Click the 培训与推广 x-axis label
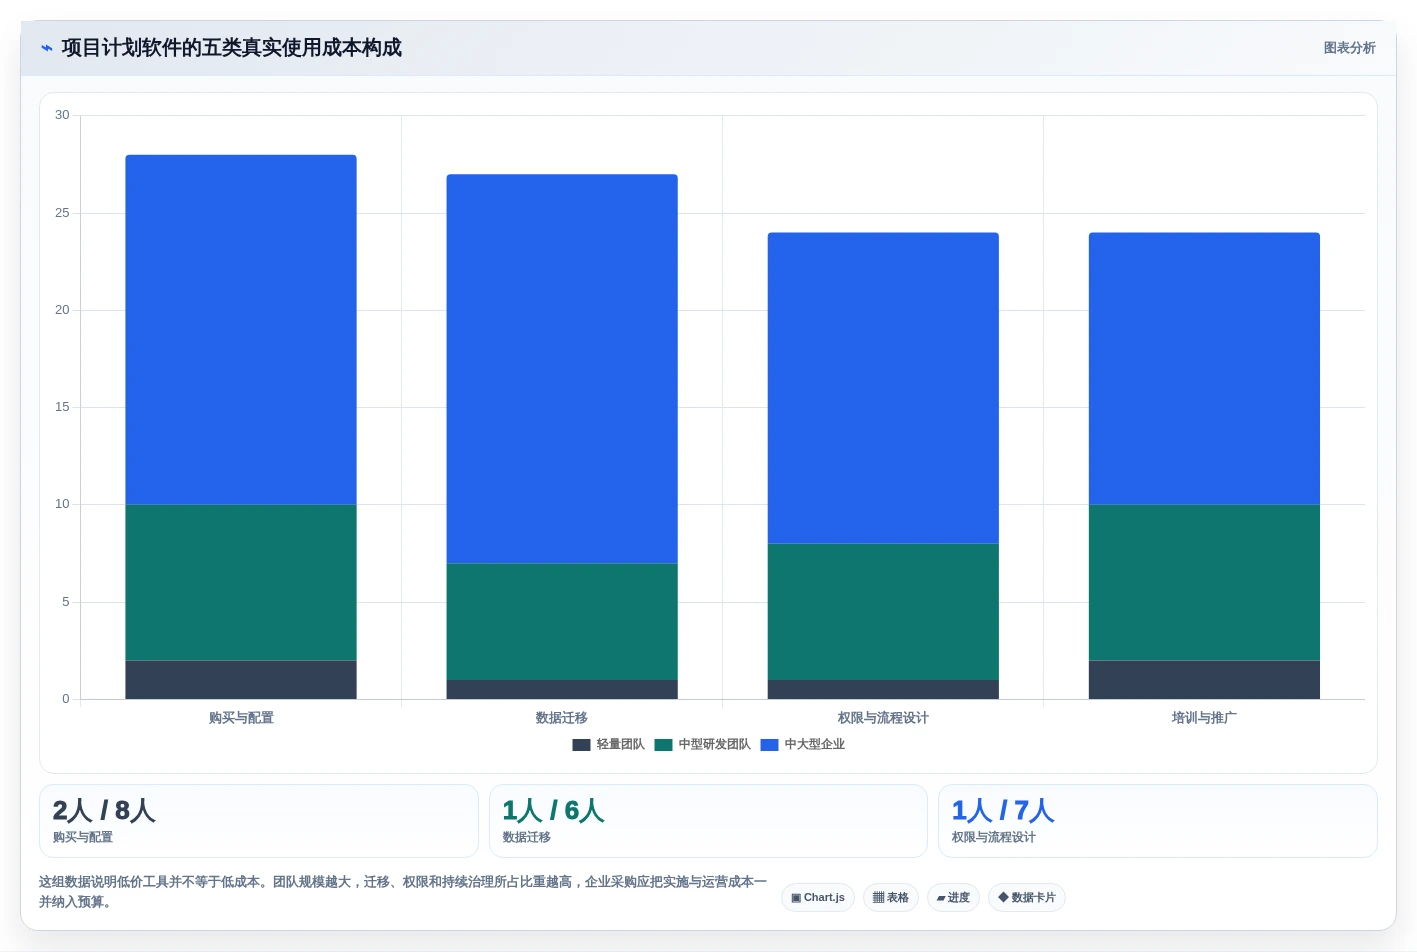The width and height of the screenshot is (1417, 952). point(1204,718)
